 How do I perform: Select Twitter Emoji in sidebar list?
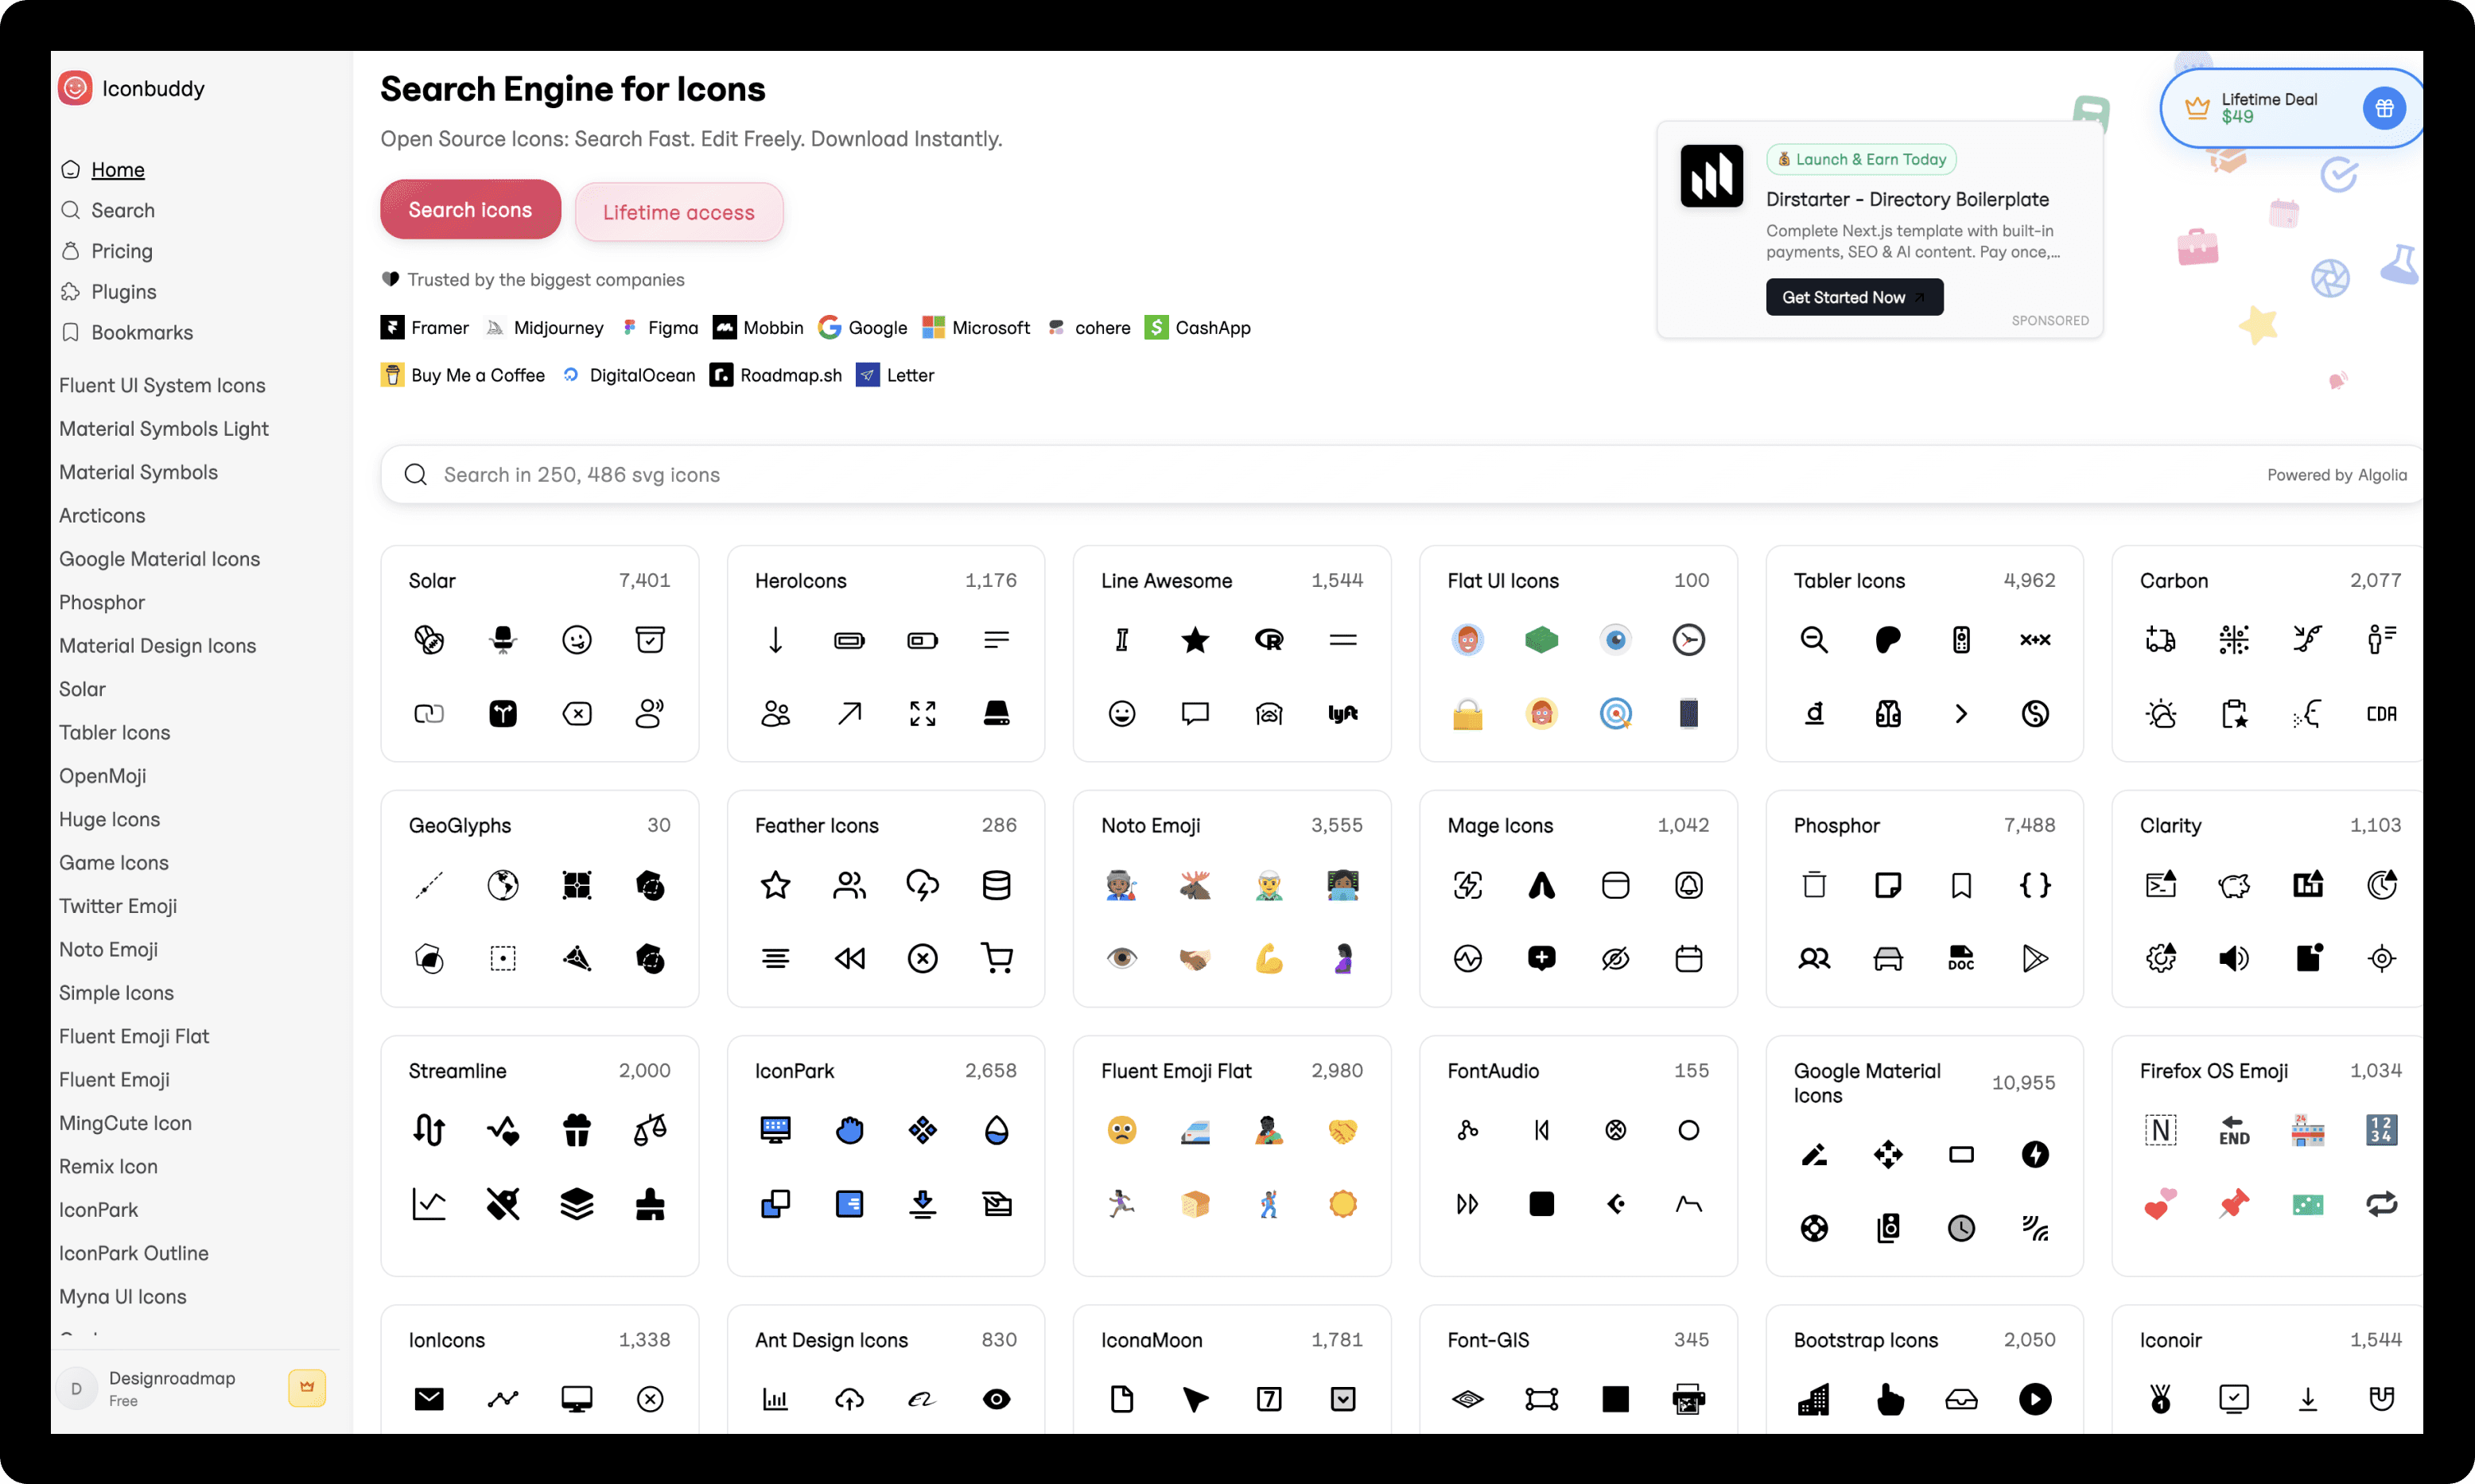(118, 905)
